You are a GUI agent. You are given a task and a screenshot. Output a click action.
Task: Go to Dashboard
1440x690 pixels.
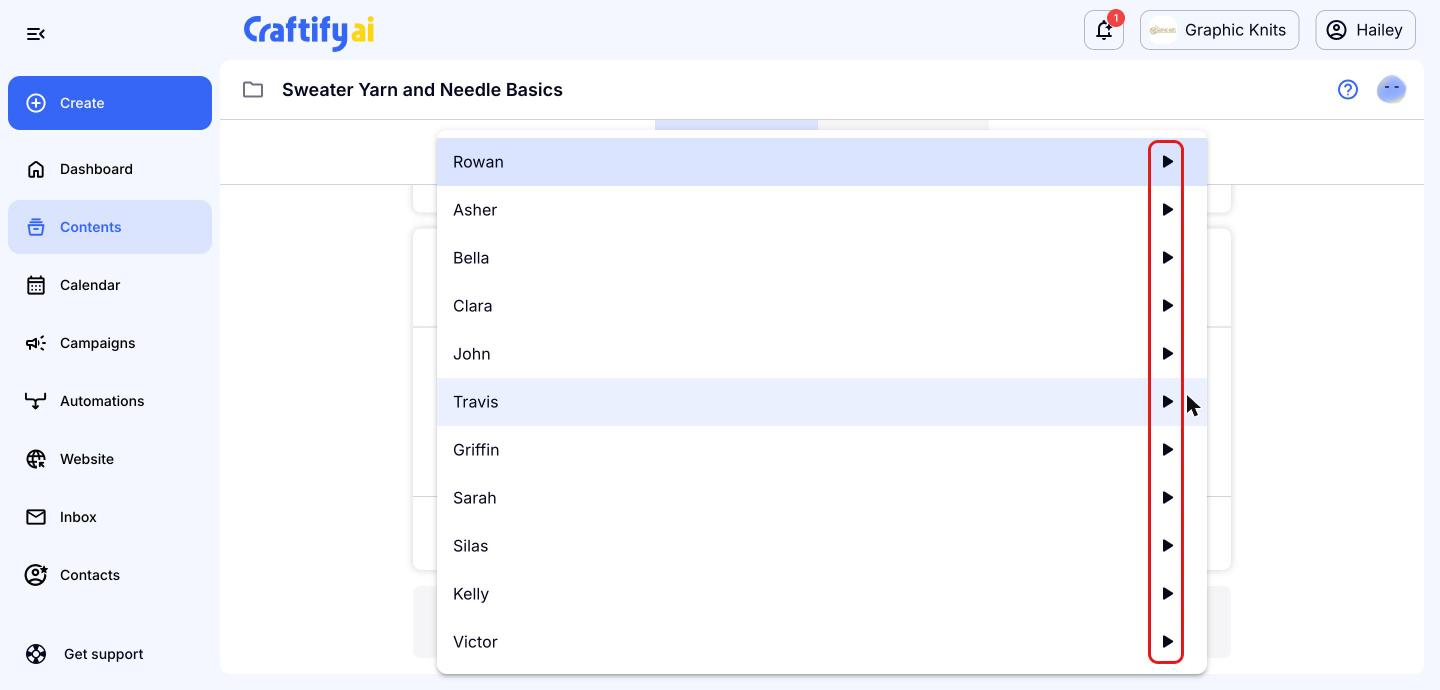coord(110,169)
